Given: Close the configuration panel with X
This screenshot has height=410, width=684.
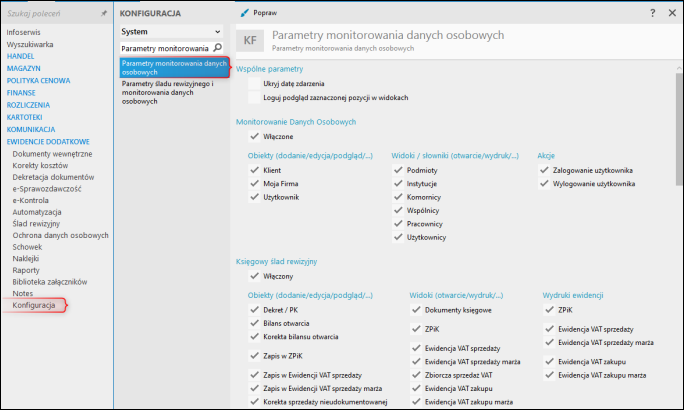Looking at the screenshot, I should pyautogui.click(x=671, y=13).
